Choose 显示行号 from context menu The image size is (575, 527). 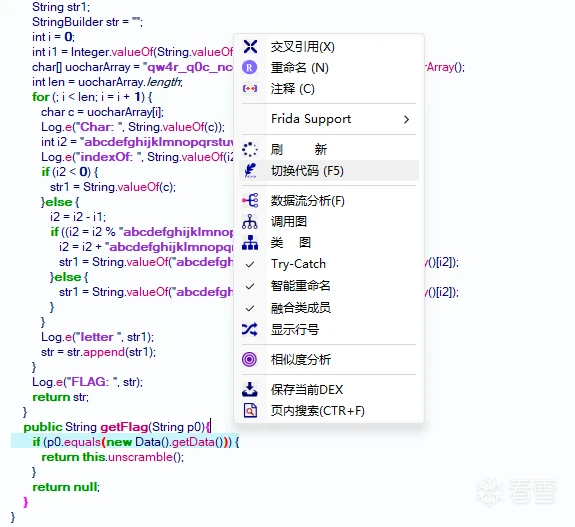pos(329,329)
